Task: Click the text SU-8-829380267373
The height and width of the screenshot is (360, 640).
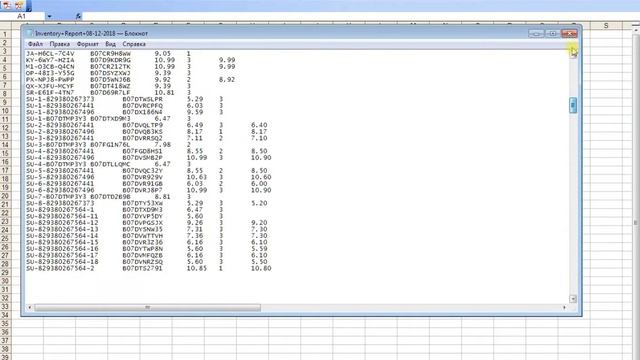Action: coord(60,204)
